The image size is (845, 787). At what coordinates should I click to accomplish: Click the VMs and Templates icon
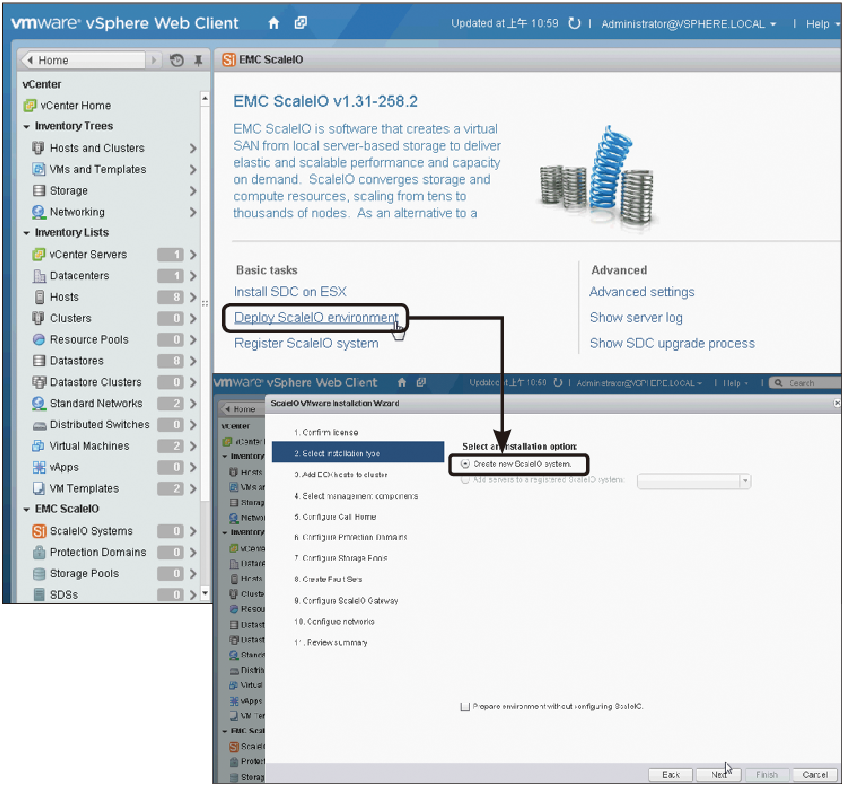click(x=38, y=169)
